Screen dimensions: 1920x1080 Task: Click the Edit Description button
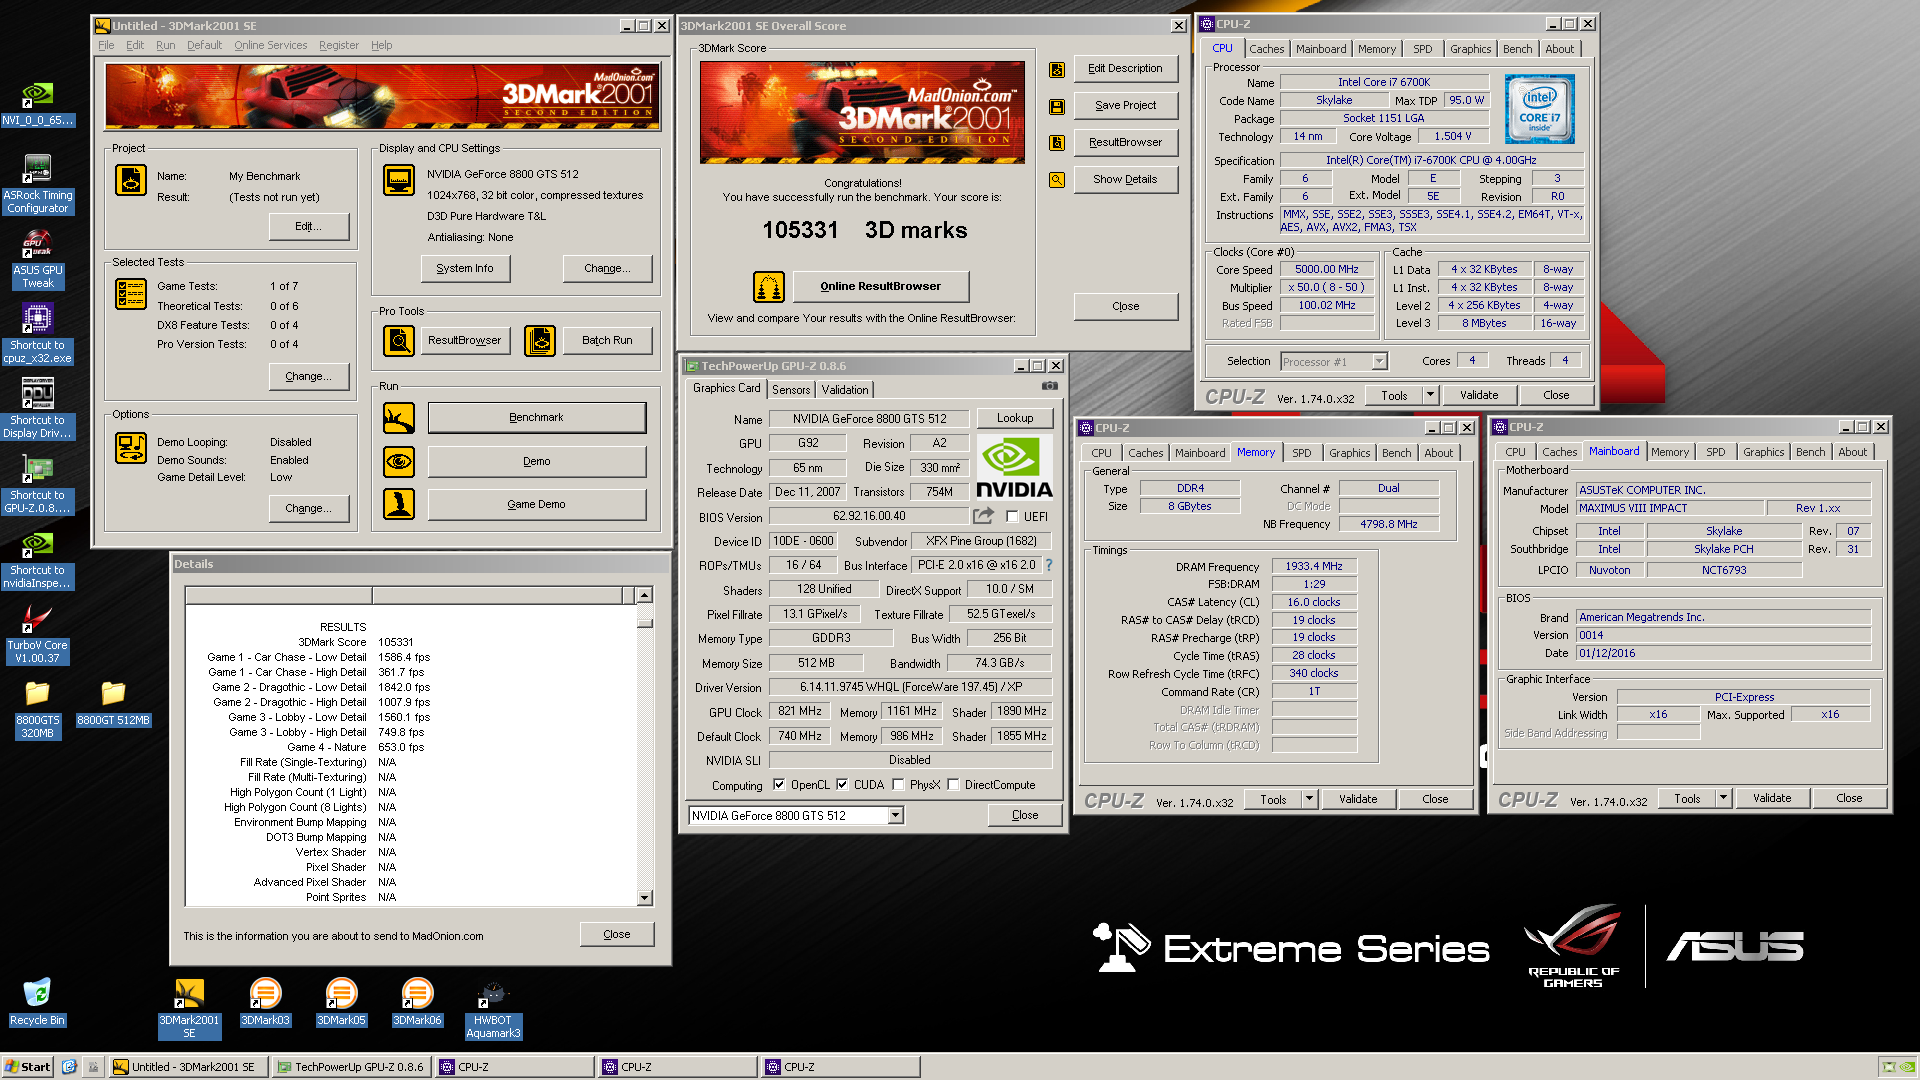(x=1125, y=69)
